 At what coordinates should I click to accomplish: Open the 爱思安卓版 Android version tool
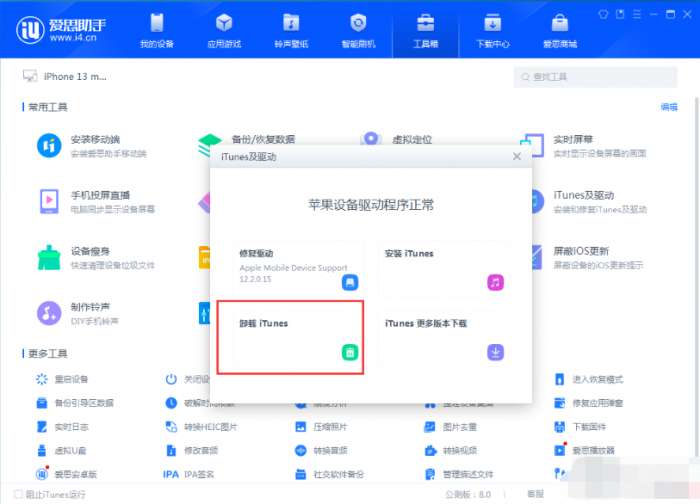pyautogui.click(x=67, y=474)
